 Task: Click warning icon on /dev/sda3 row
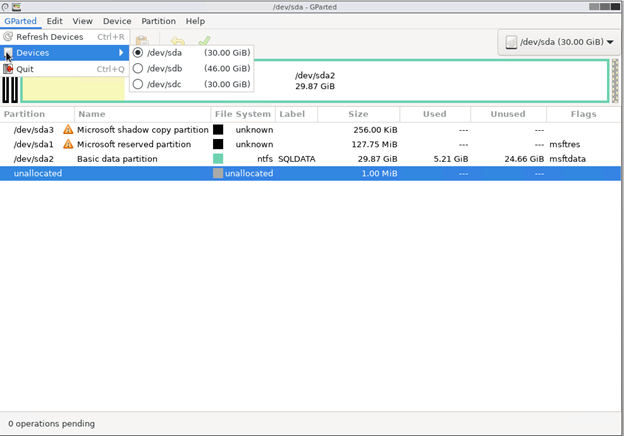coord(68,130)
